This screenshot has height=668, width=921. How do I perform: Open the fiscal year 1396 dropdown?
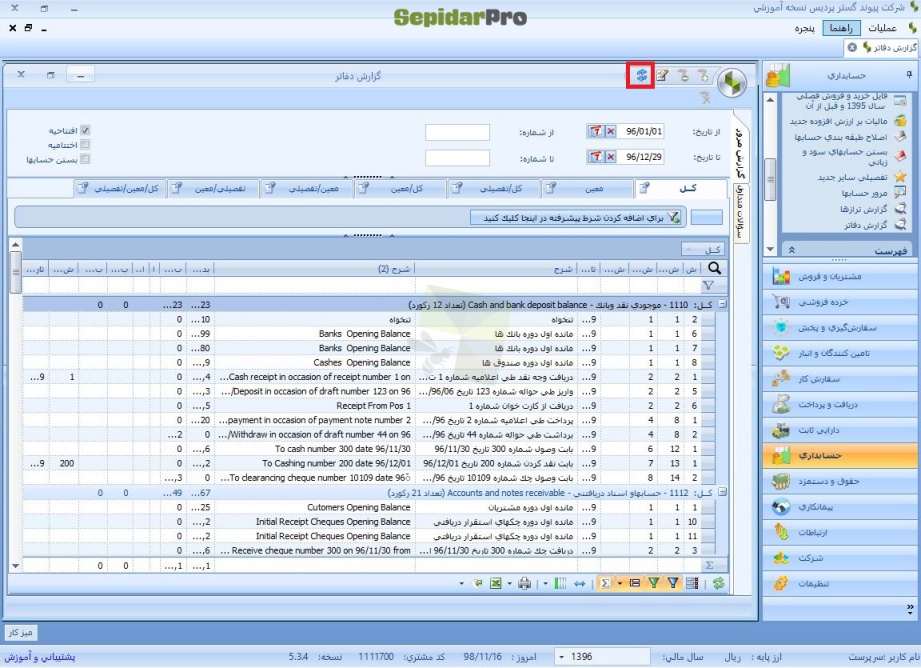click(x=562, y=657)
